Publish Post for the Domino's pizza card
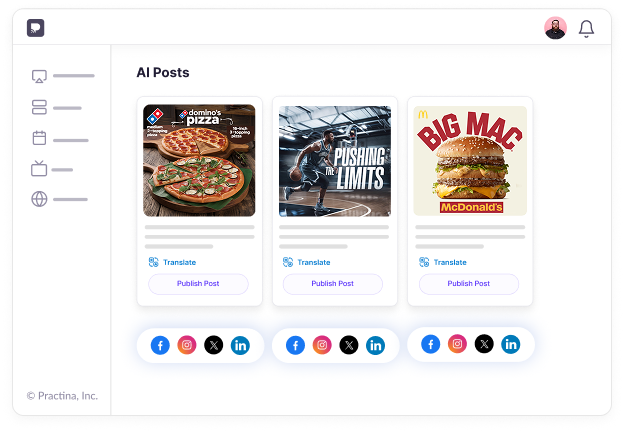 198,284
